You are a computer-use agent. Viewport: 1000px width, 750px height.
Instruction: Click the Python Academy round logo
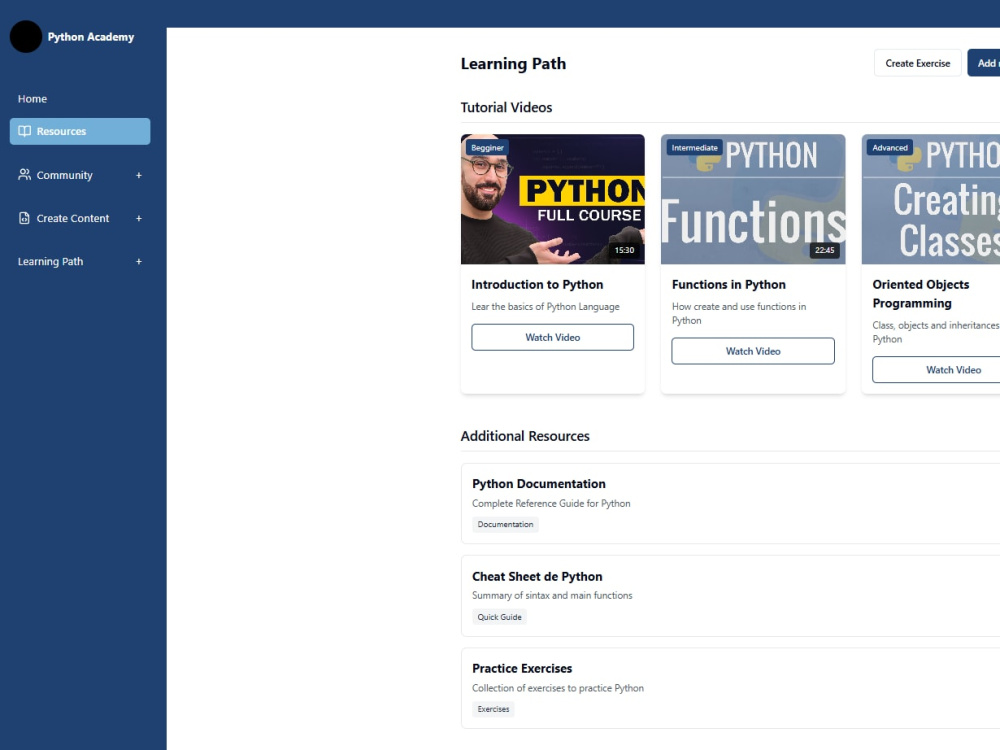coord(26,36)
